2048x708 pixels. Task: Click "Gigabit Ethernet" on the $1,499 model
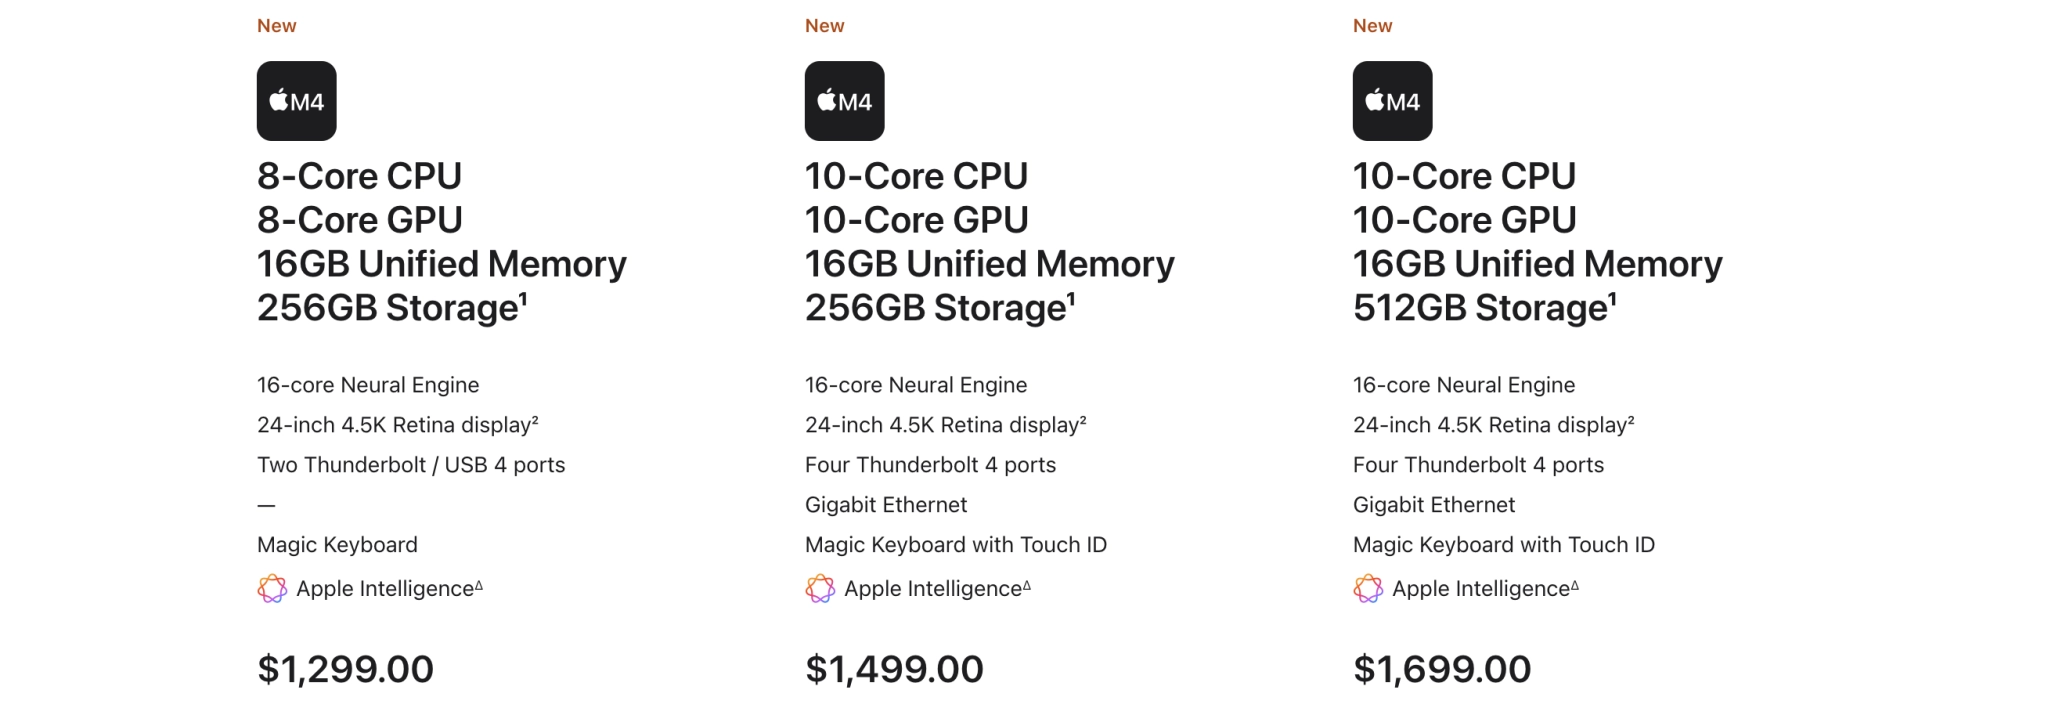tap(886, 505)
